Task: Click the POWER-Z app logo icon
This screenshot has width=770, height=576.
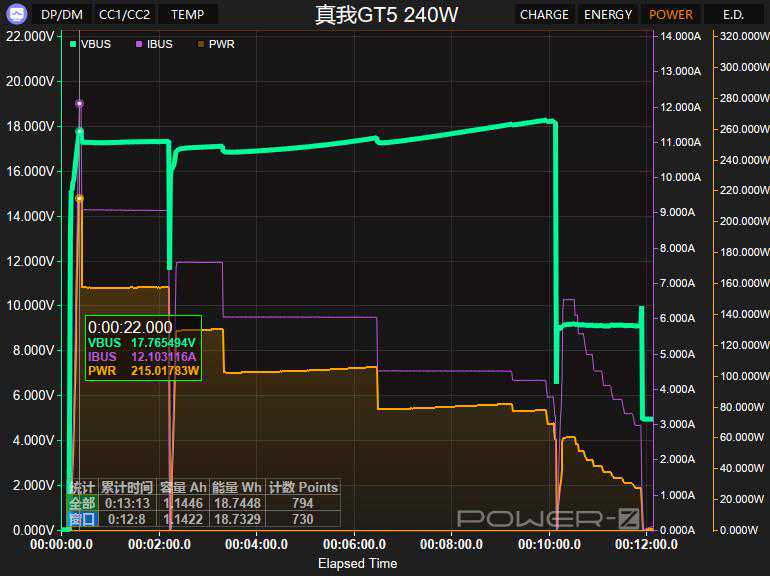Action: (x=16, y=14)
